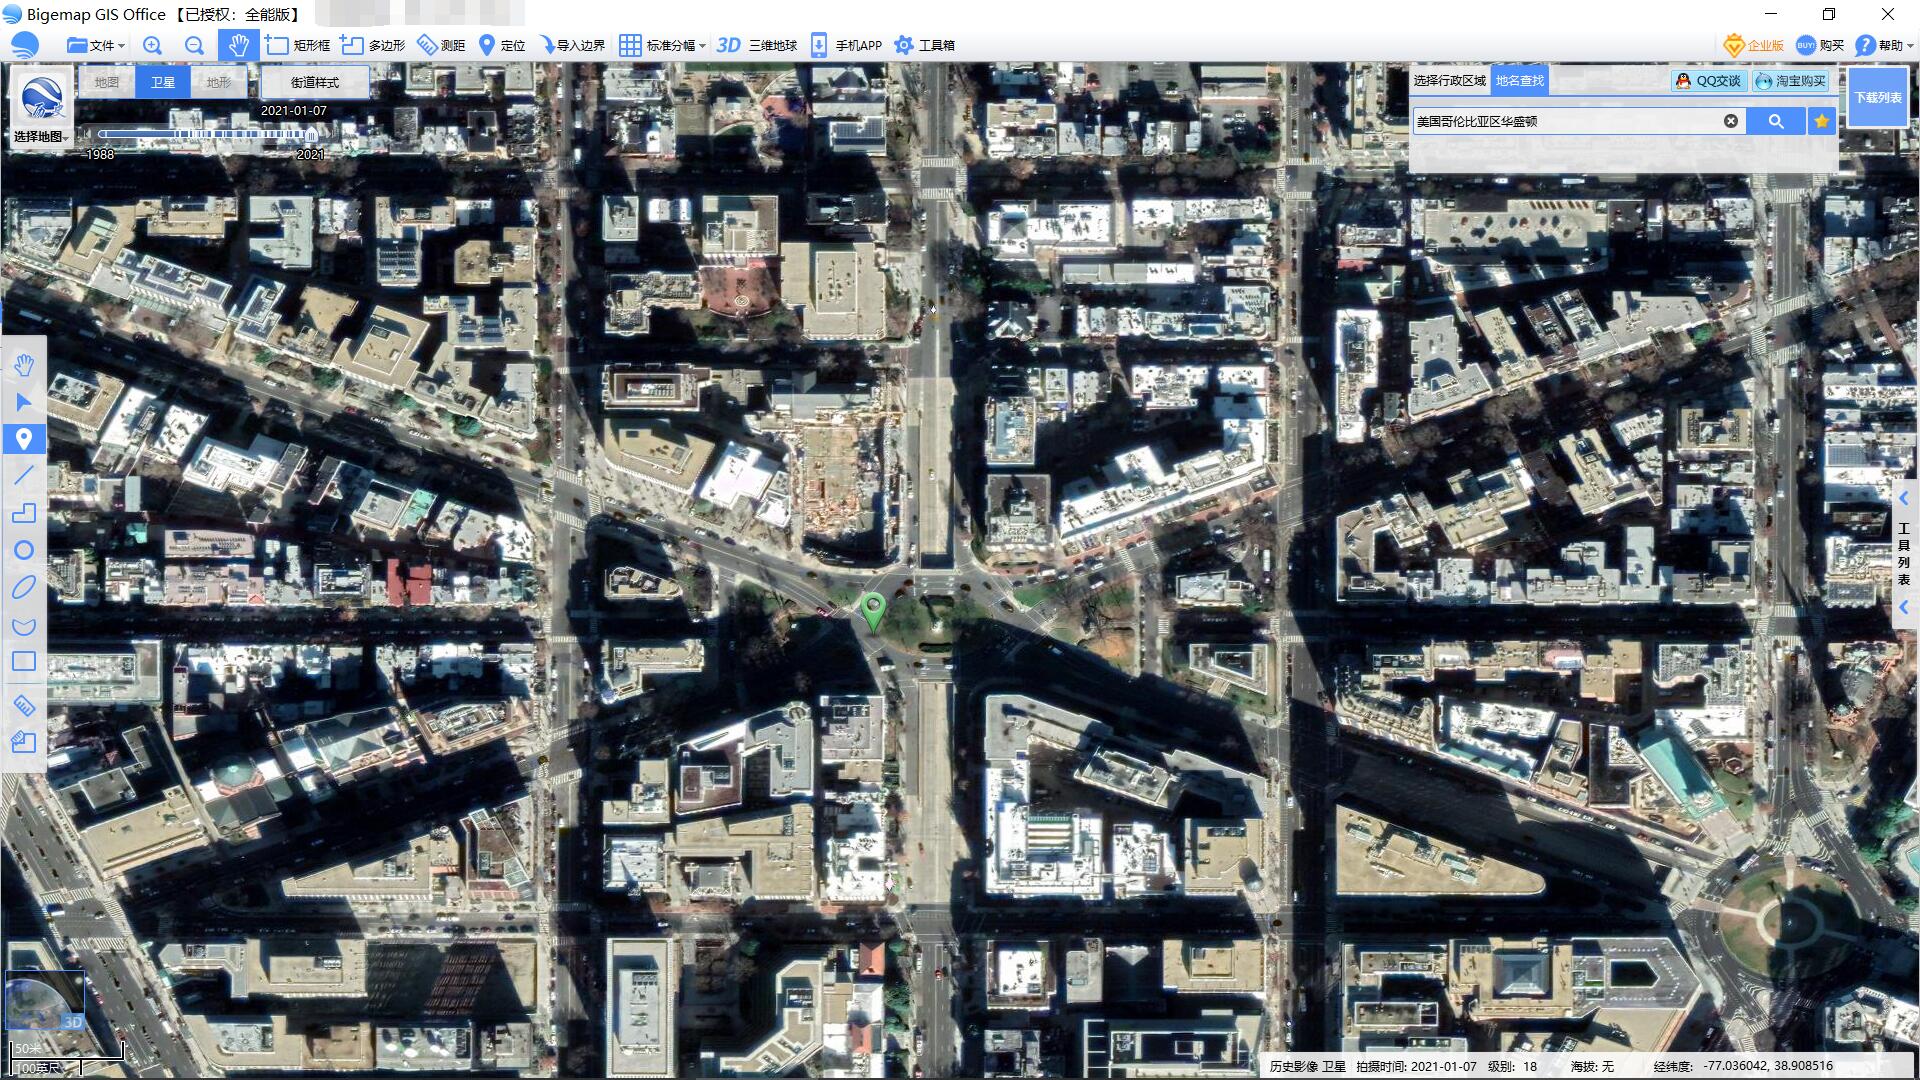The width and height of the screenshot is (1920, 1080).
Task: Switch to 选择行政区域 tab
Action: (1449, 81)
